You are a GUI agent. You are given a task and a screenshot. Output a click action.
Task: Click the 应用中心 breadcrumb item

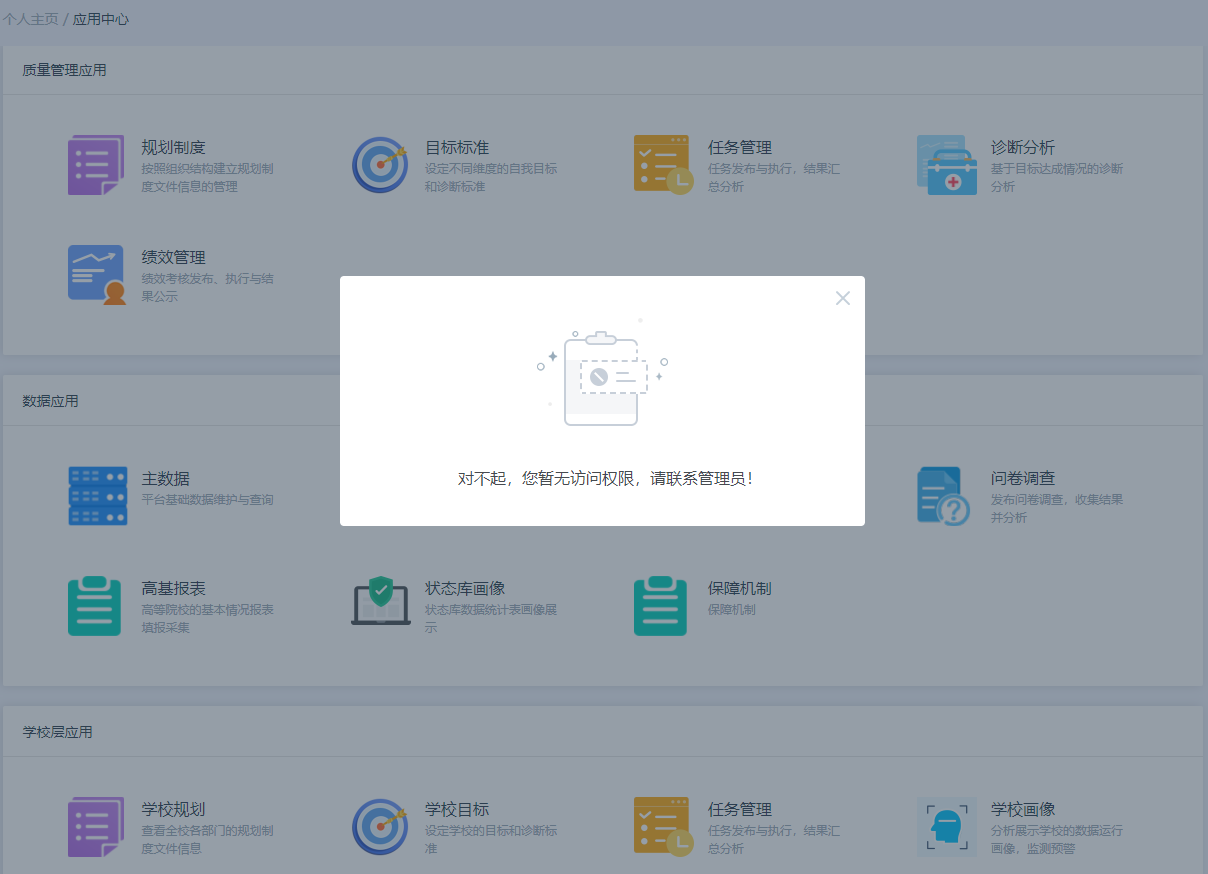coord(101,19)
